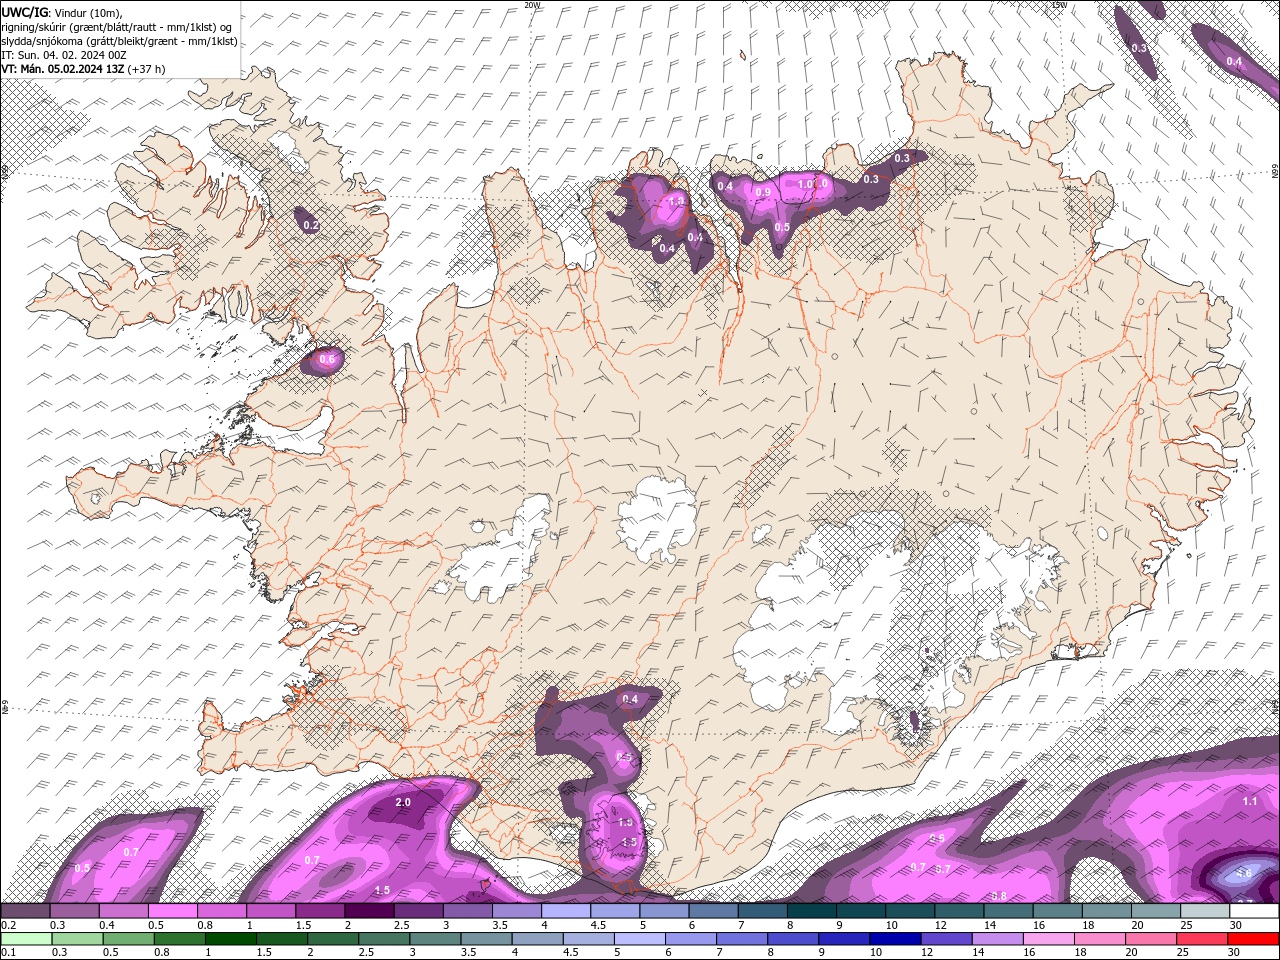This screenshot has height=960, width=1280.
Task: Click the 20W longitude label at the top edge
Action: 532,5
